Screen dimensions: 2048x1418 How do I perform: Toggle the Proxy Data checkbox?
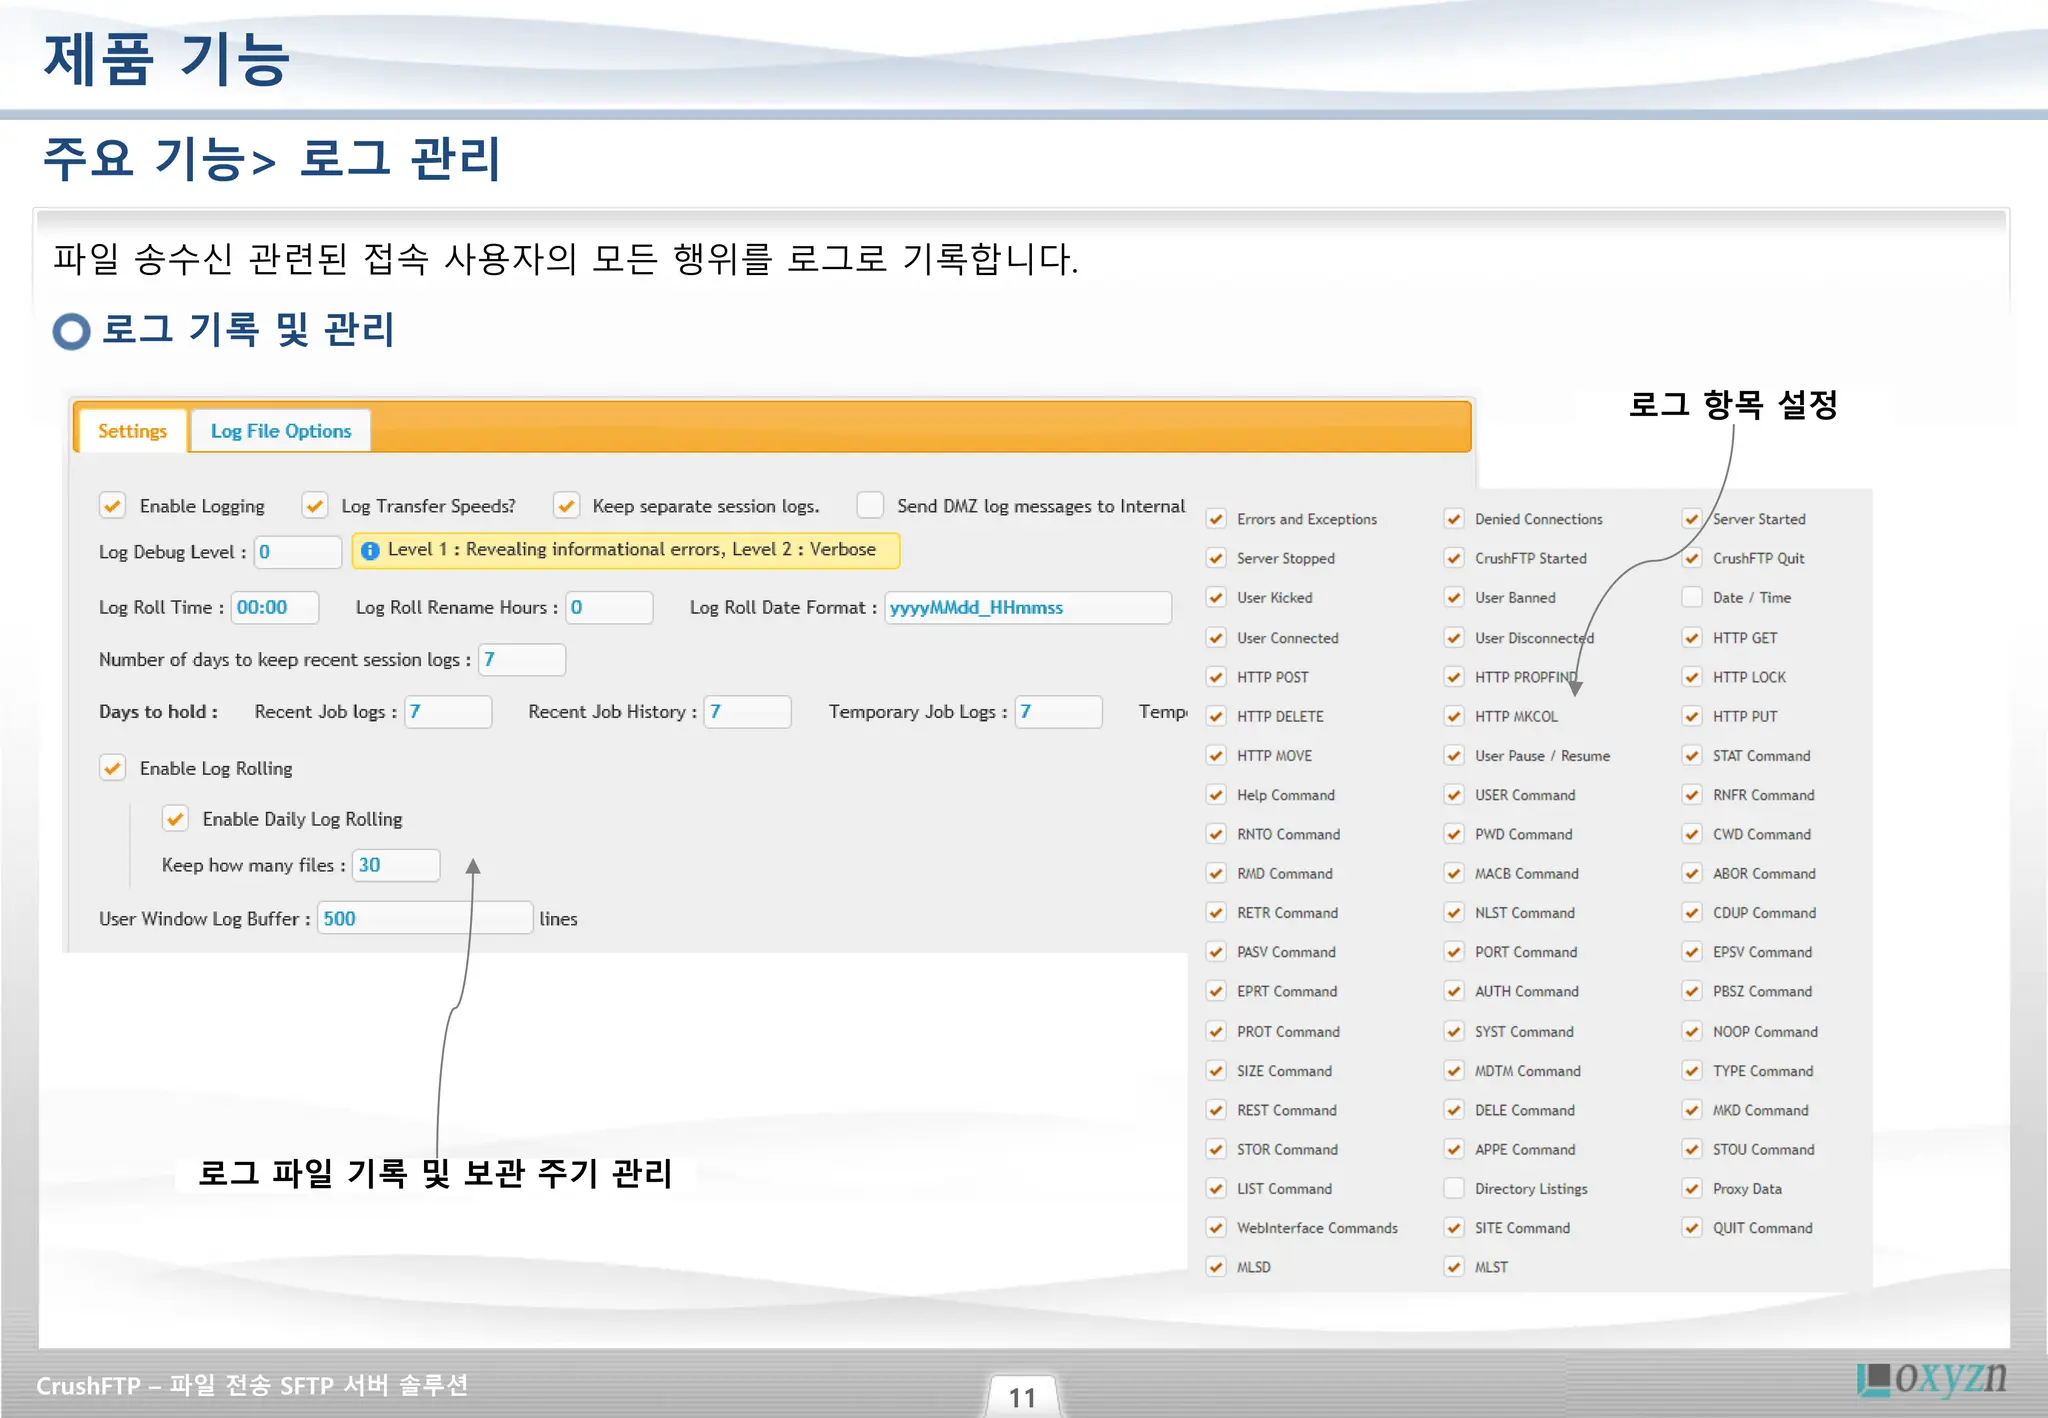1692,1188
